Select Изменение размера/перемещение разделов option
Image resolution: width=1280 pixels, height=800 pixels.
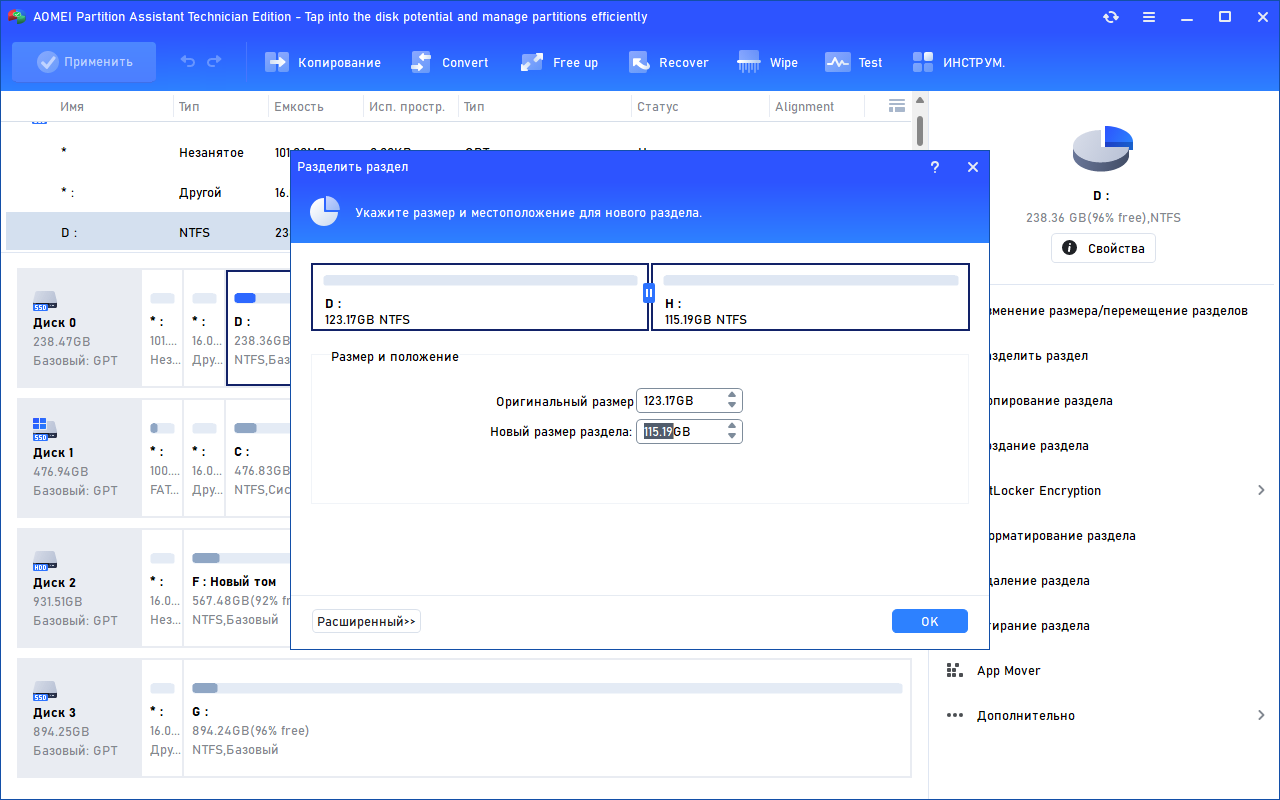pyautogui.click(x=1119, y=311)
